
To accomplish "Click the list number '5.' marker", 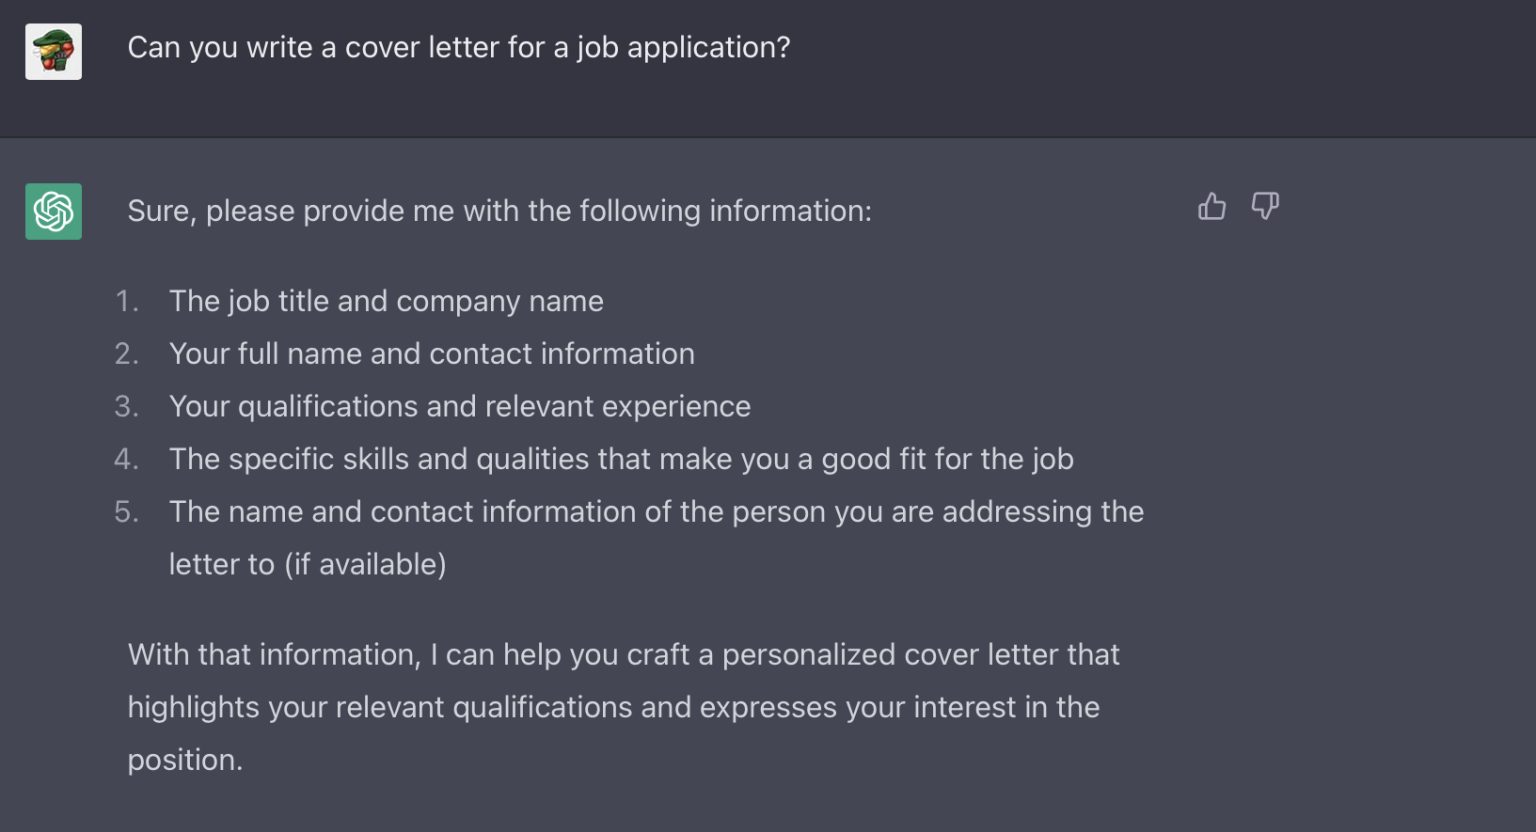I will [126, 512].
